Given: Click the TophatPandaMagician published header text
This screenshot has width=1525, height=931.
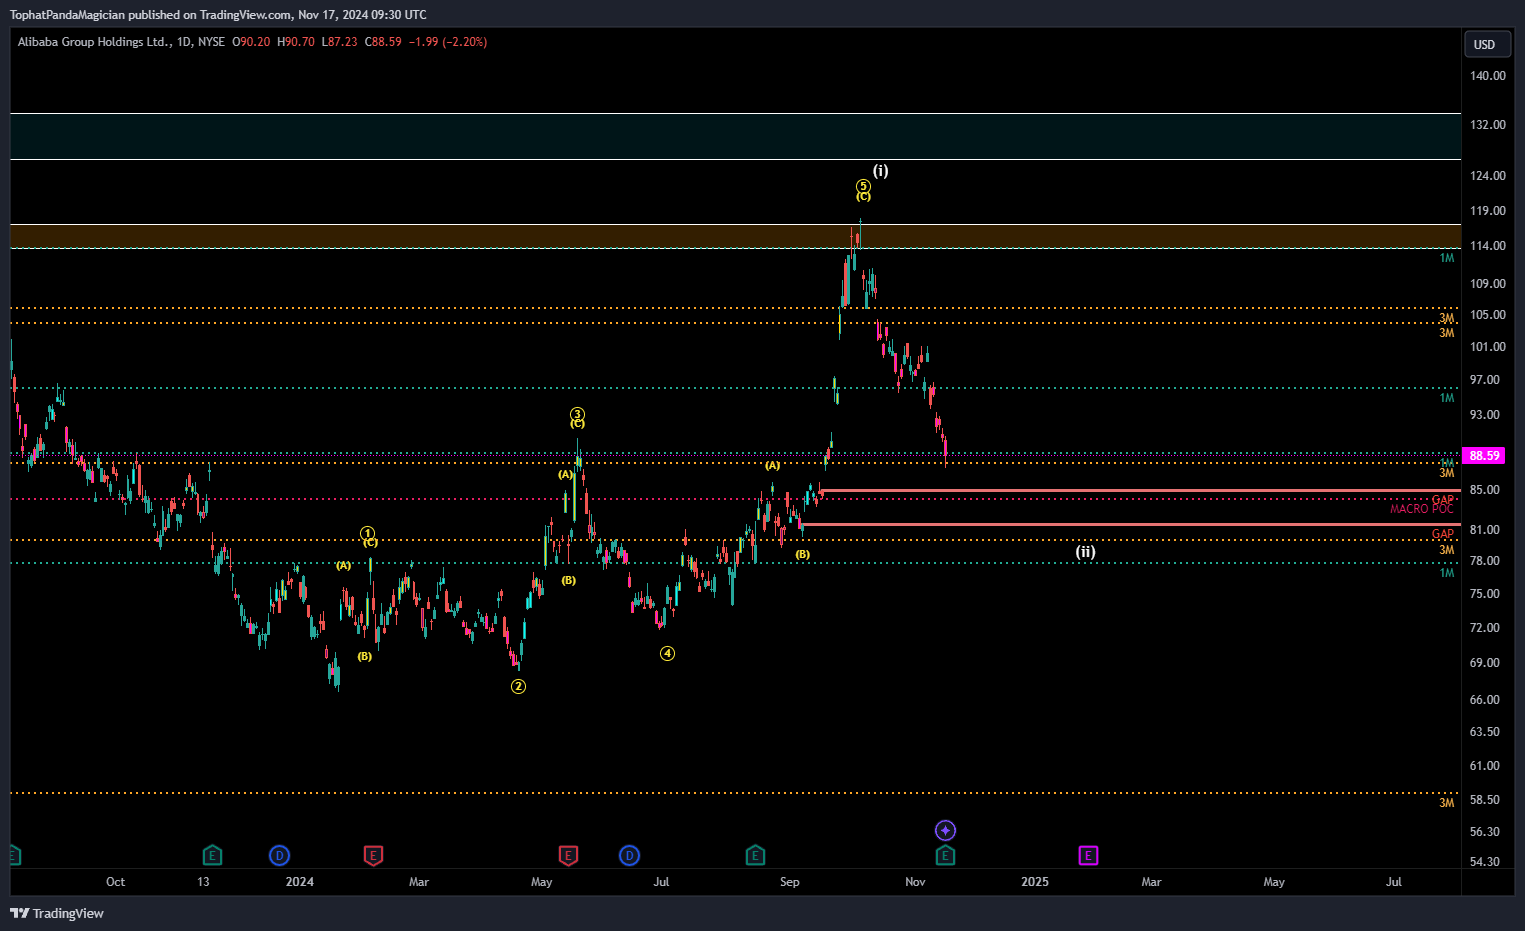Looking at the screenshot, I should tap(218, 14).
